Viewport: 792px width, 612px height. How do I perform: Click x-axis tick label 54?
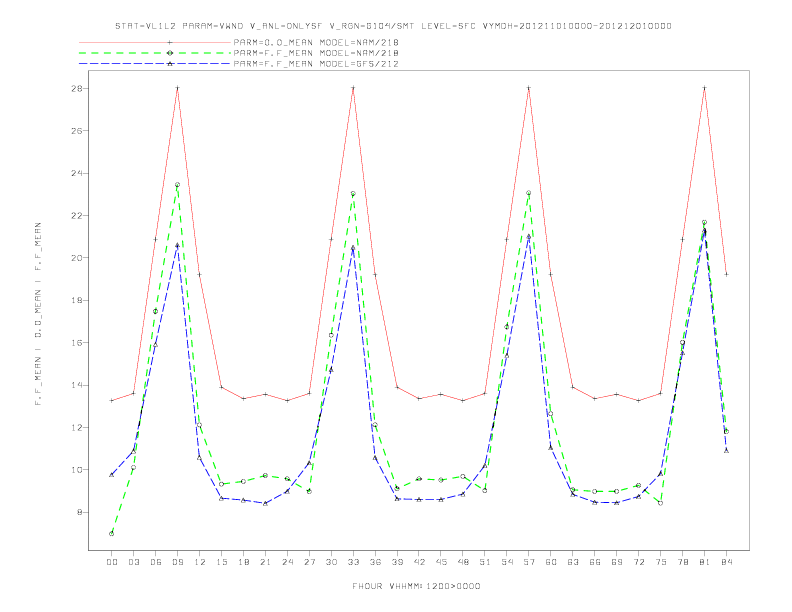pos(507,562)
